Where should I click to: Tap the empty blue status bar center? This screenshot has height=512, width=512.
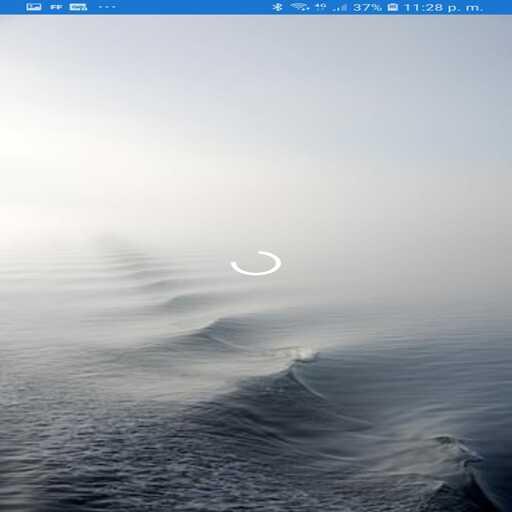tap(193, 7)
